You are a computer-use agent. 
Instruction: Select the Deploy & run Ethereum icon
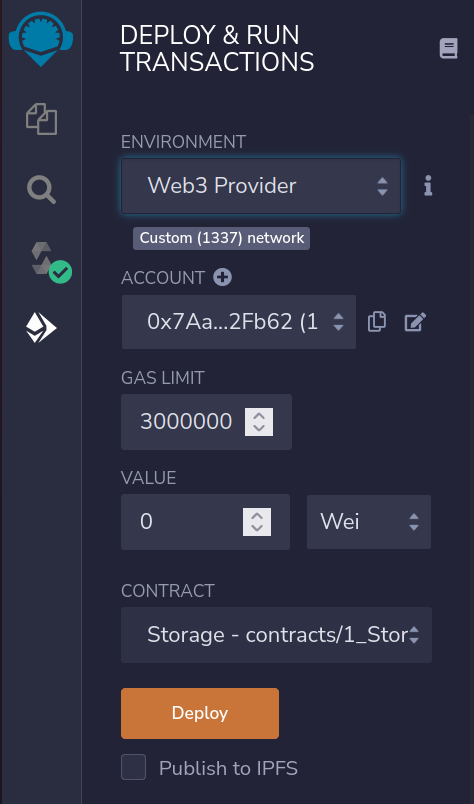(x=41, y=328)
